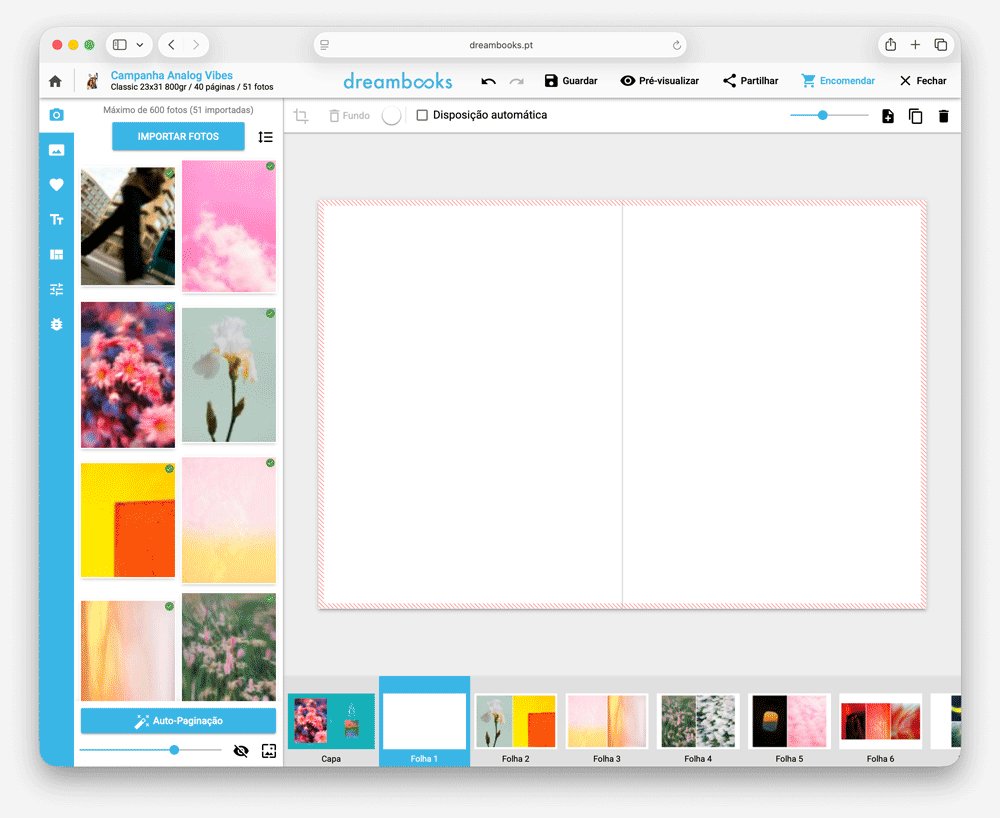Toggle hide used photos eye icon
Screen dimensions: 1000x818
point(240,750)
